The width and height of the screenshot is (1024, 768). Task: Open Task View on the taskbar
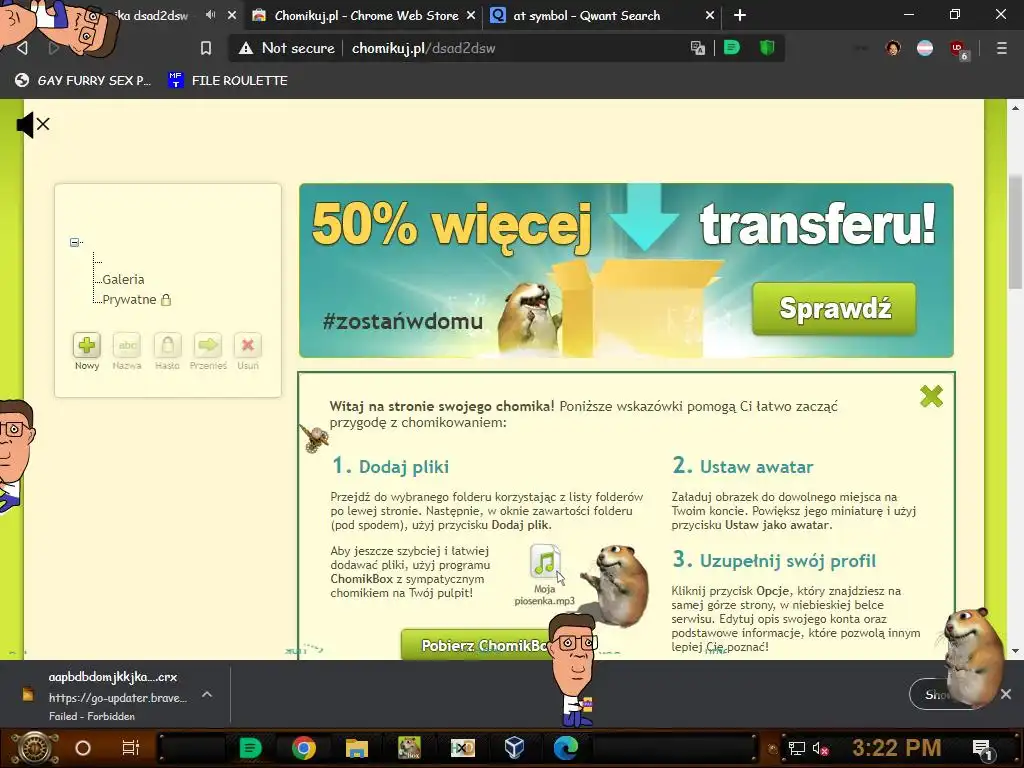(x=131, y=748)
